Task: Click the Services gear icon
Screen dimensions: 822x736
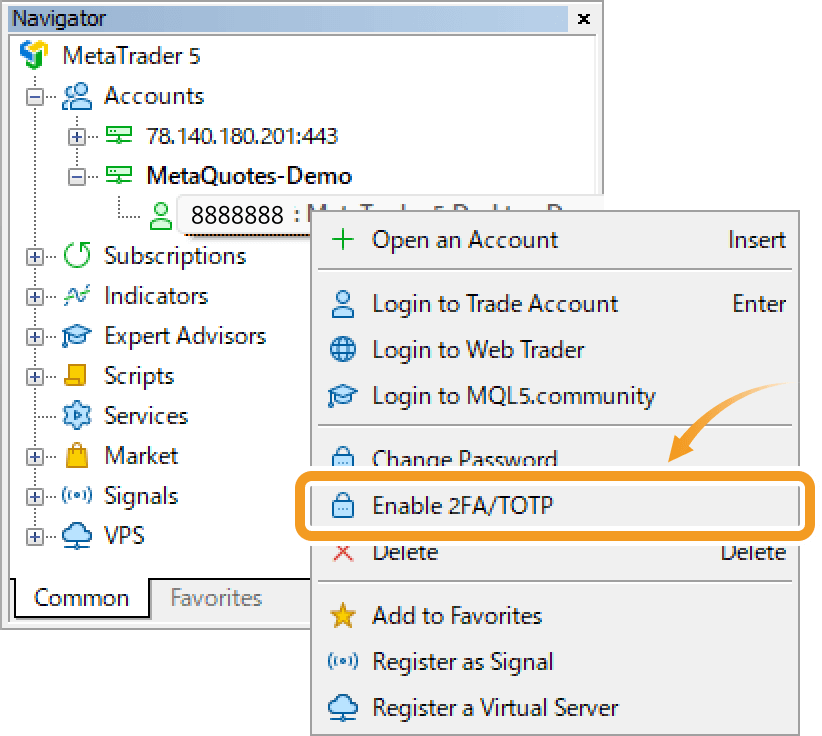Action: pyautogui.click(x=77, y=416)
